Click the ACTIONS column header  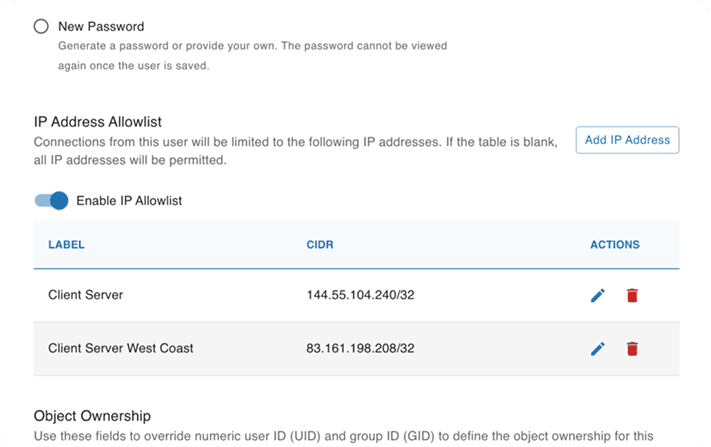614,245
